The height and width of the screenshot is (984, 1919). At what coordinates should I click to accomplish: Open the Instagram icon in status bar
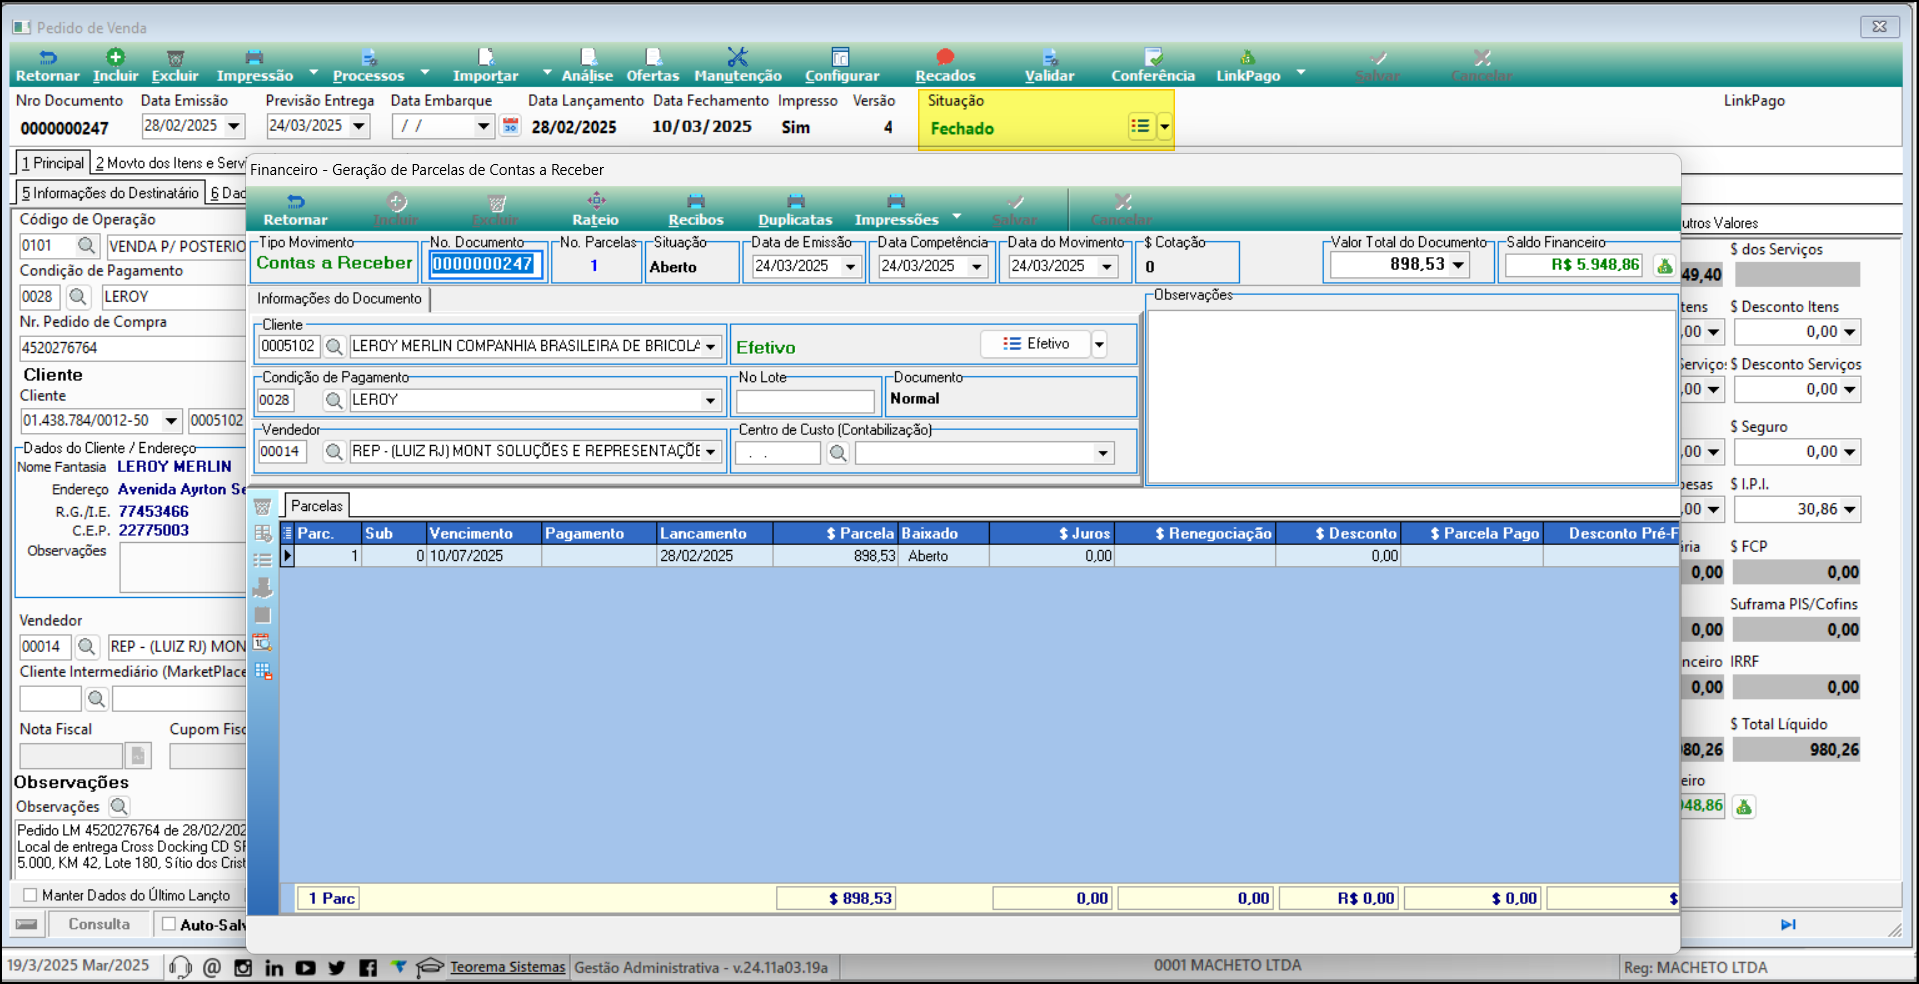click(x=243, y=967)
